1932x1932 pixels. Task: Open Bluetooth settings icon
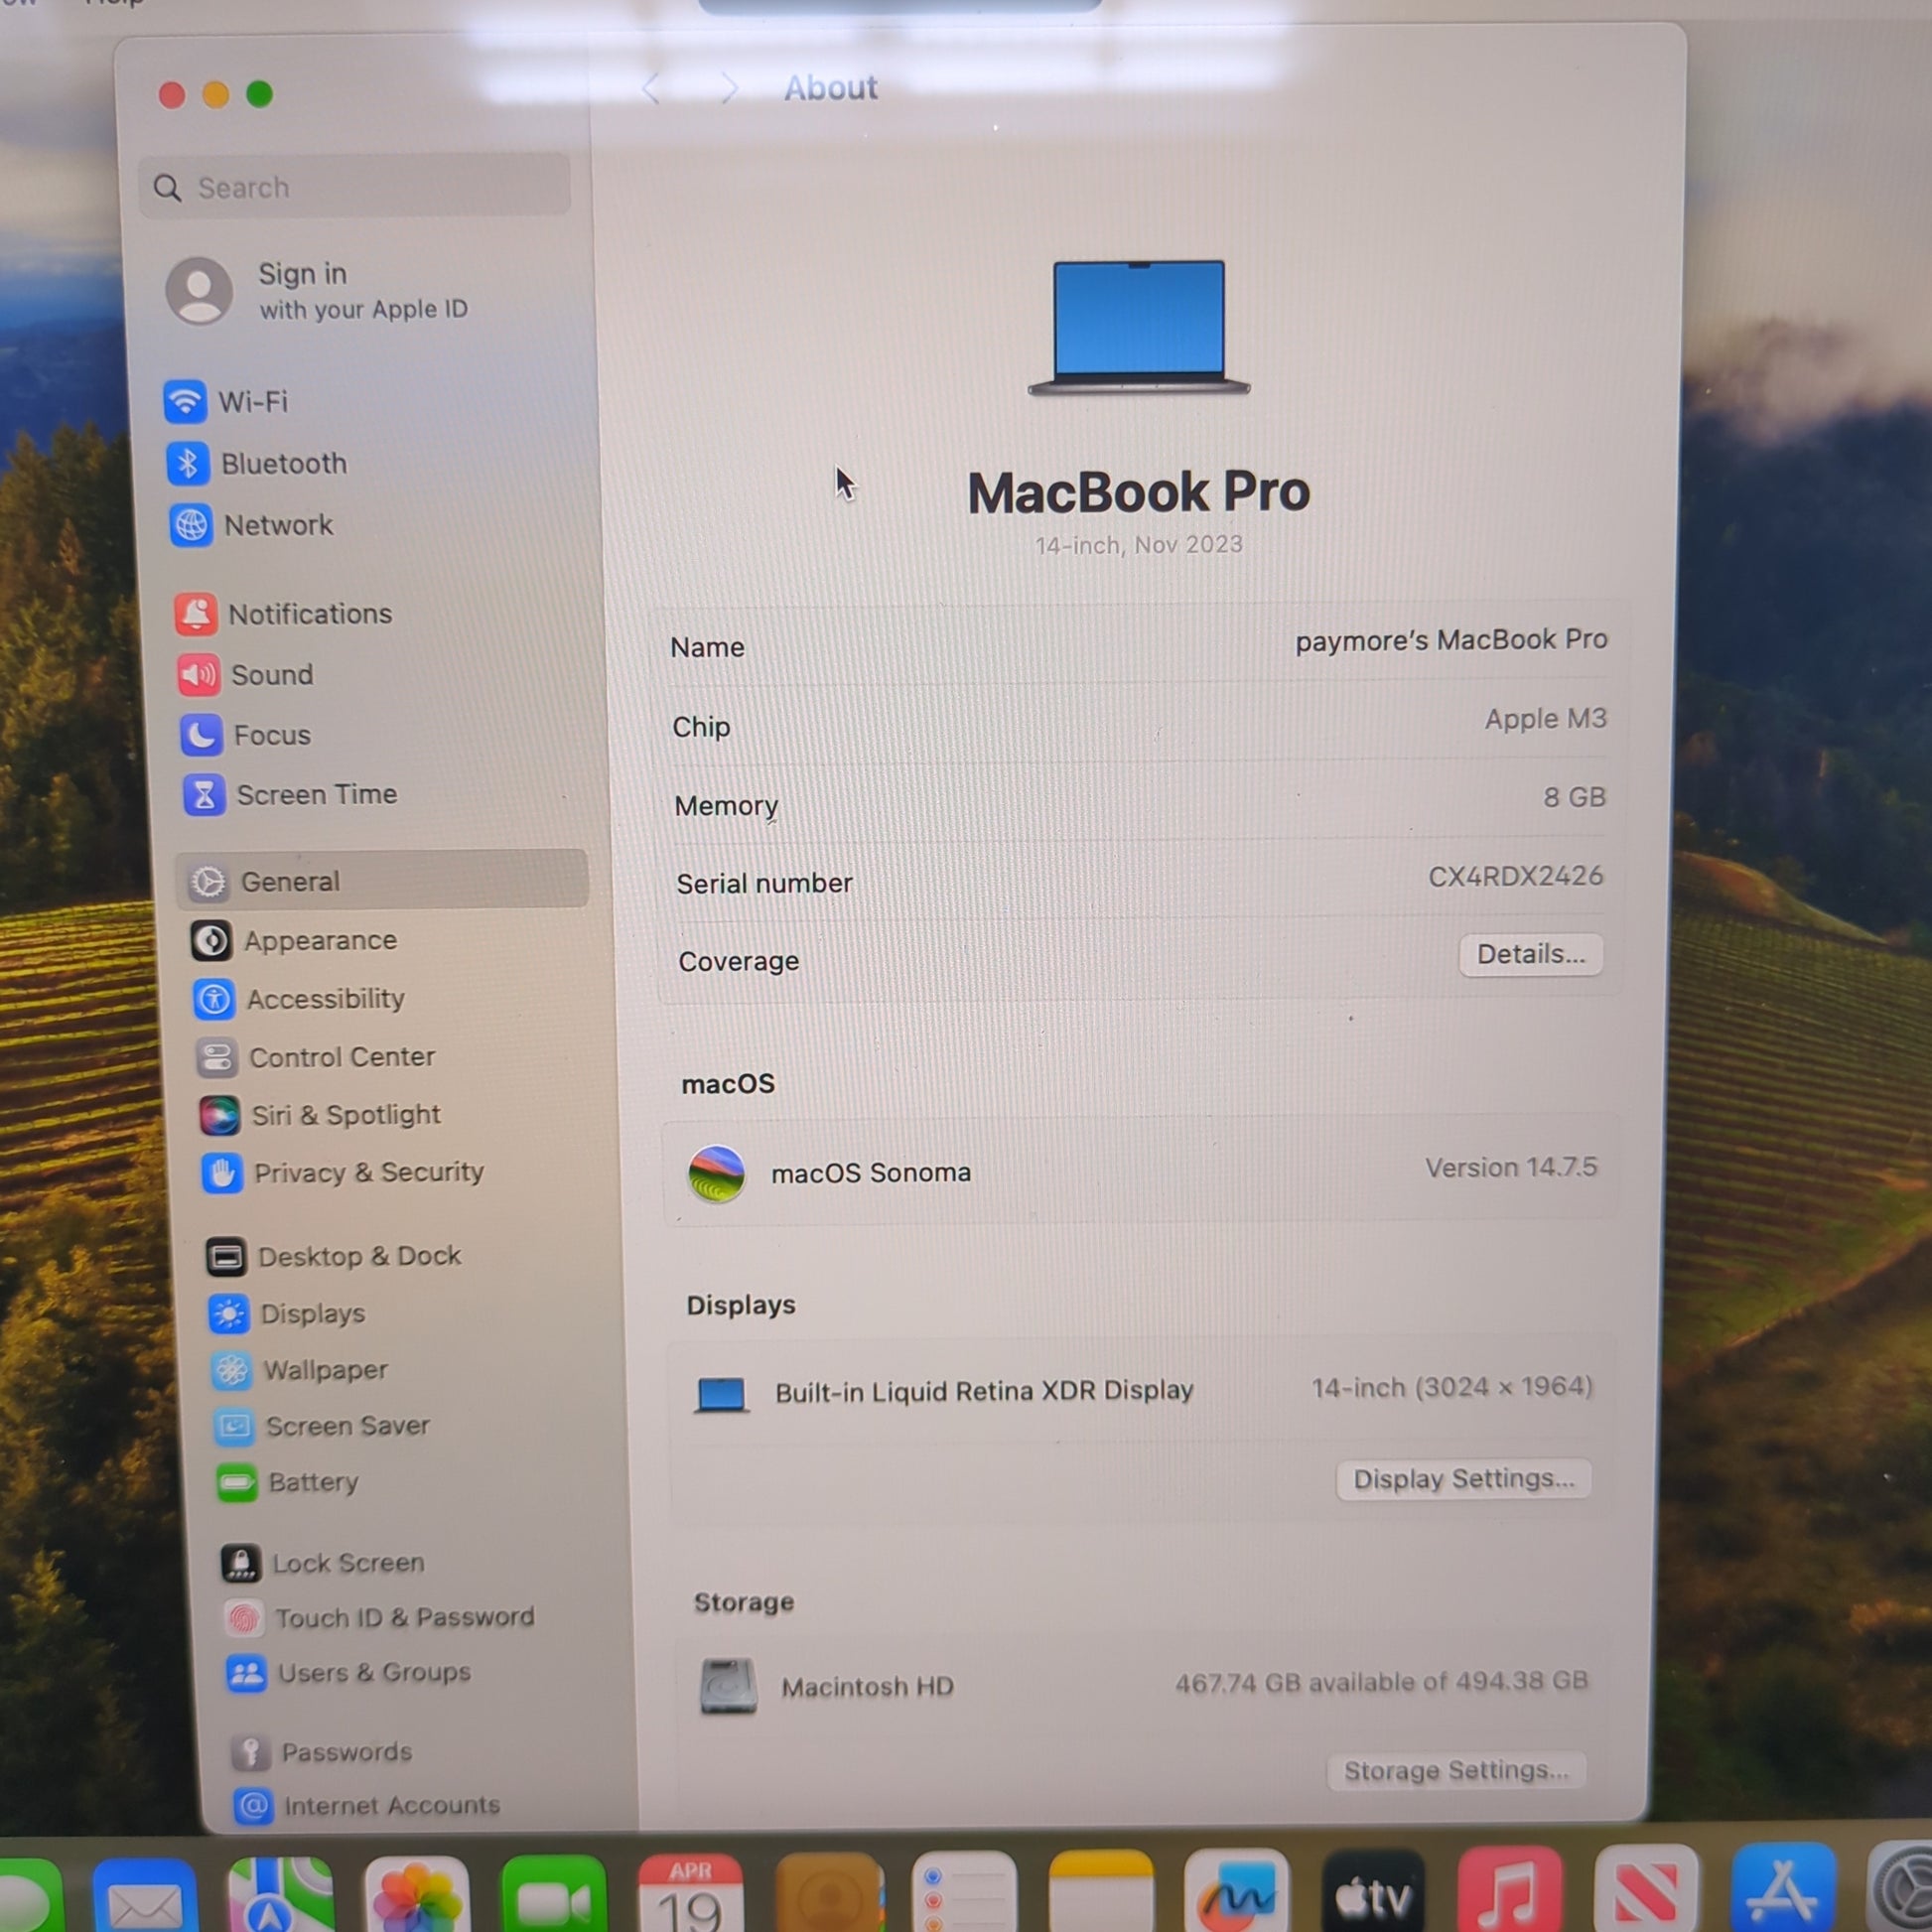tap(188, 464)
